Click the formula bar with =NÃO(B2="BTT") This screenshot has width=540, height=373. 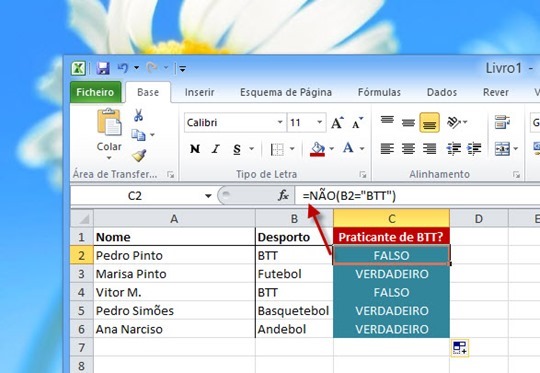(x=417, y=196)
